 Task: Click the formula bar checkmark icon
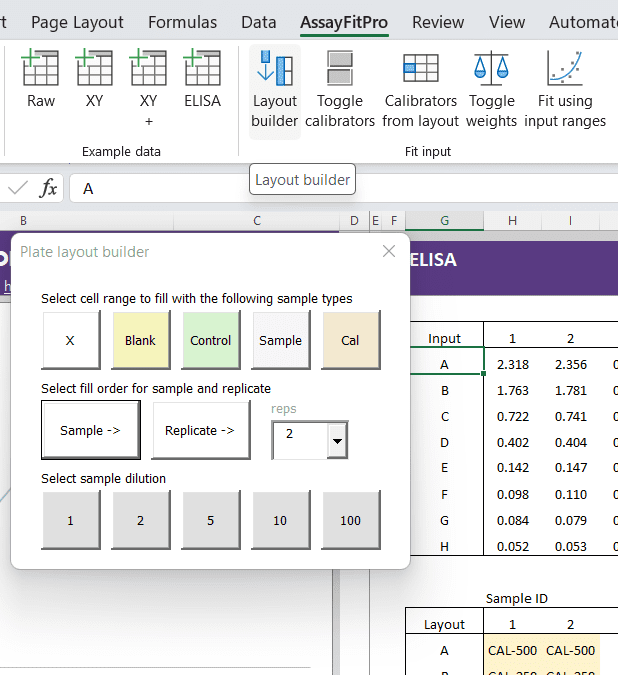point(18,188)
